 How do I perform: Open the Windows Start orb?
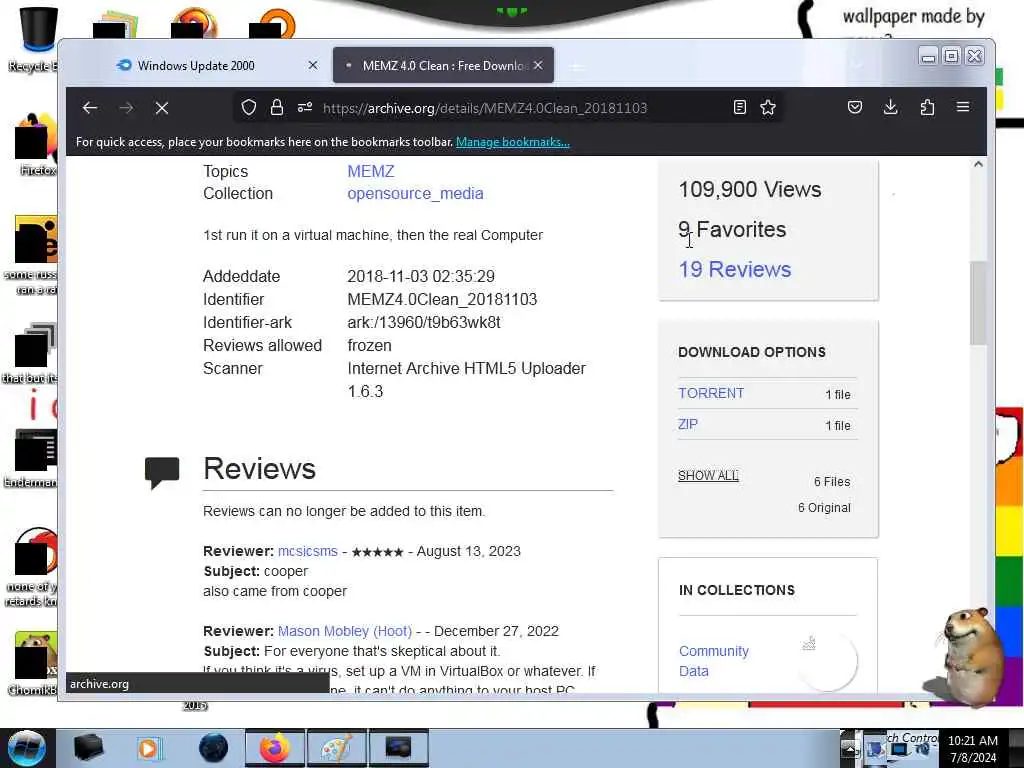tap(26, 748)
